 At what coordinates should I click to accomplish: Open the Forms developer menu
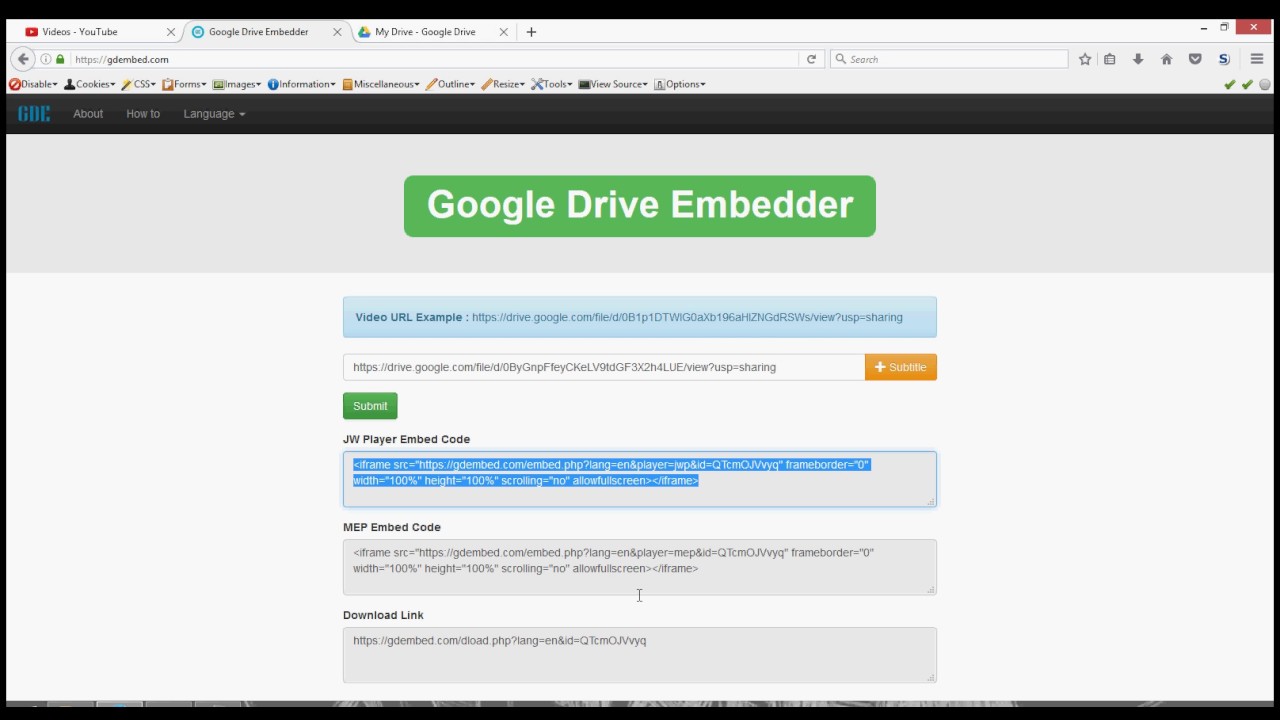184,84
